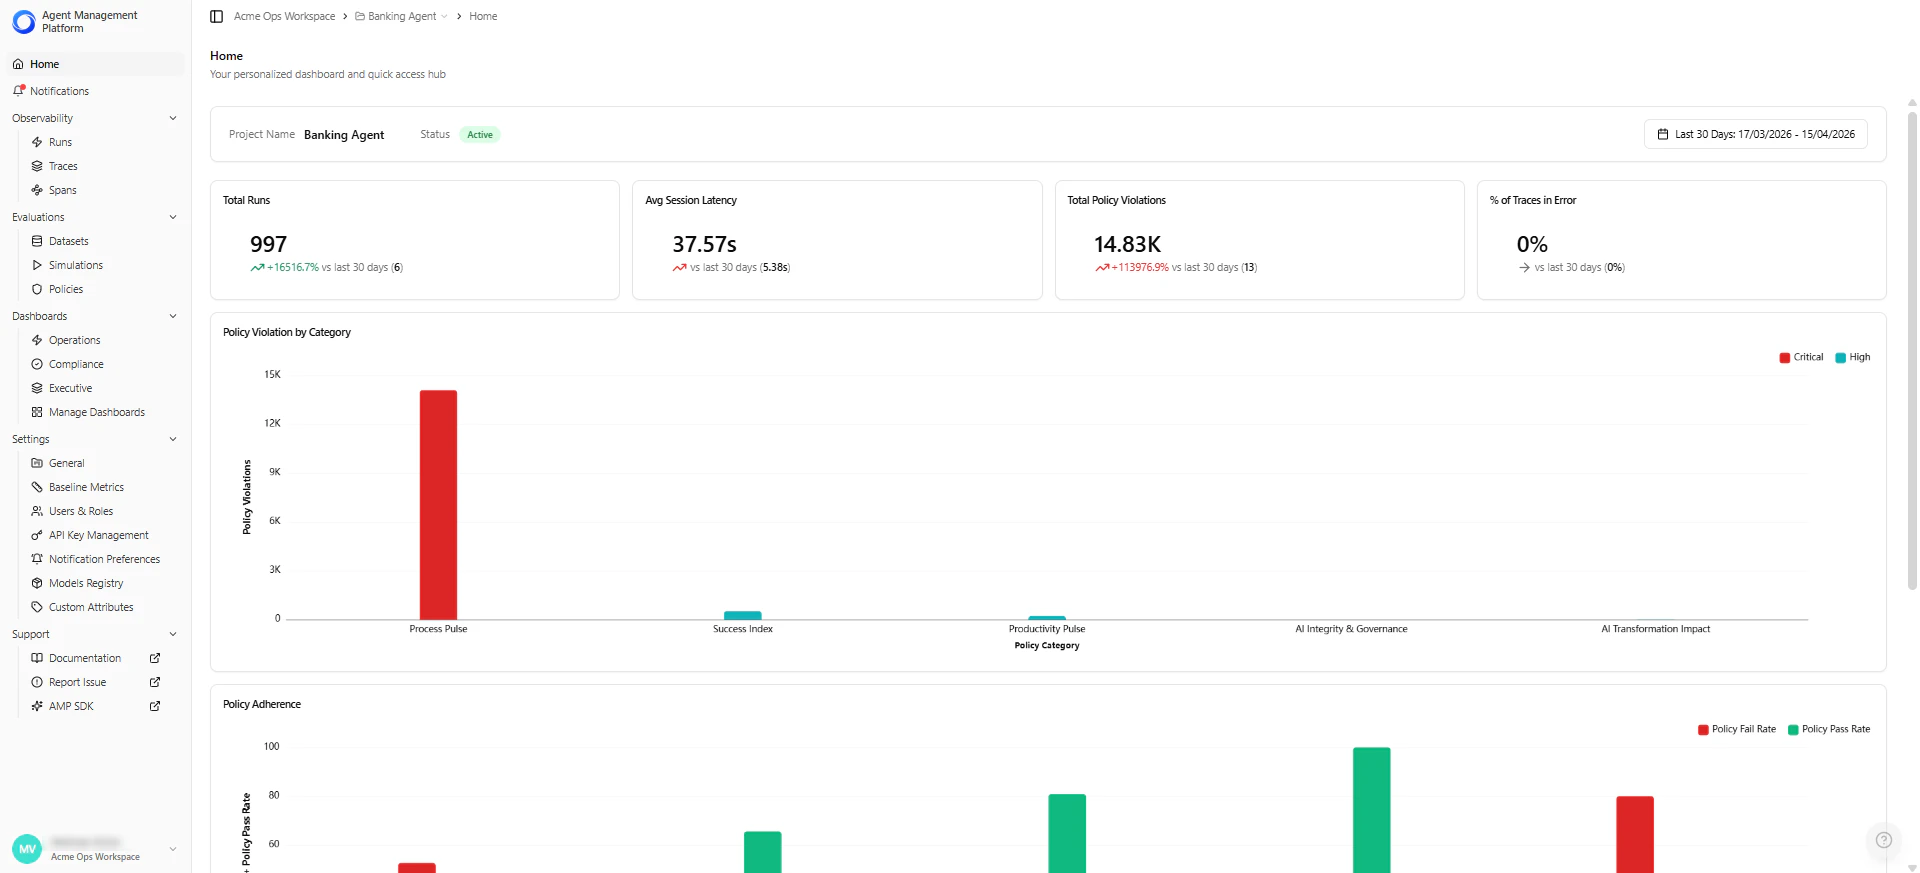Open Notifications in the sidebar
The width and height of the screenshot is (1920, 873).
point(96,91)
